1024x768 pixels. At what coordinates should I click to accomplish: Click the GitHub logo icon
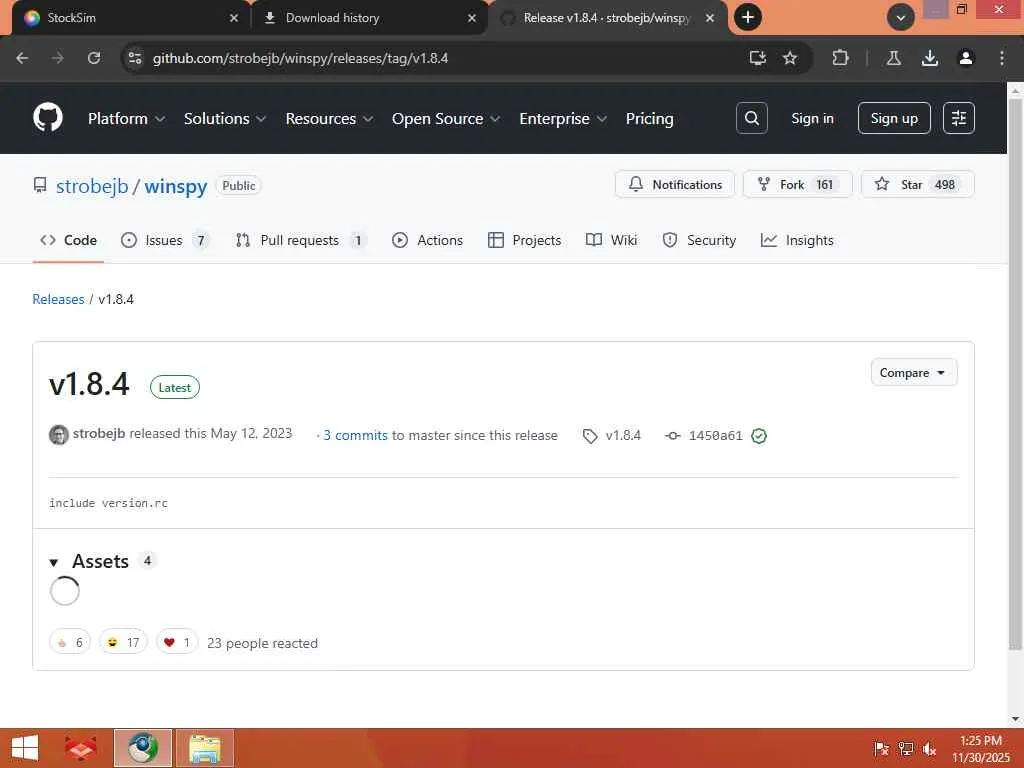click(x=48, y=118)
